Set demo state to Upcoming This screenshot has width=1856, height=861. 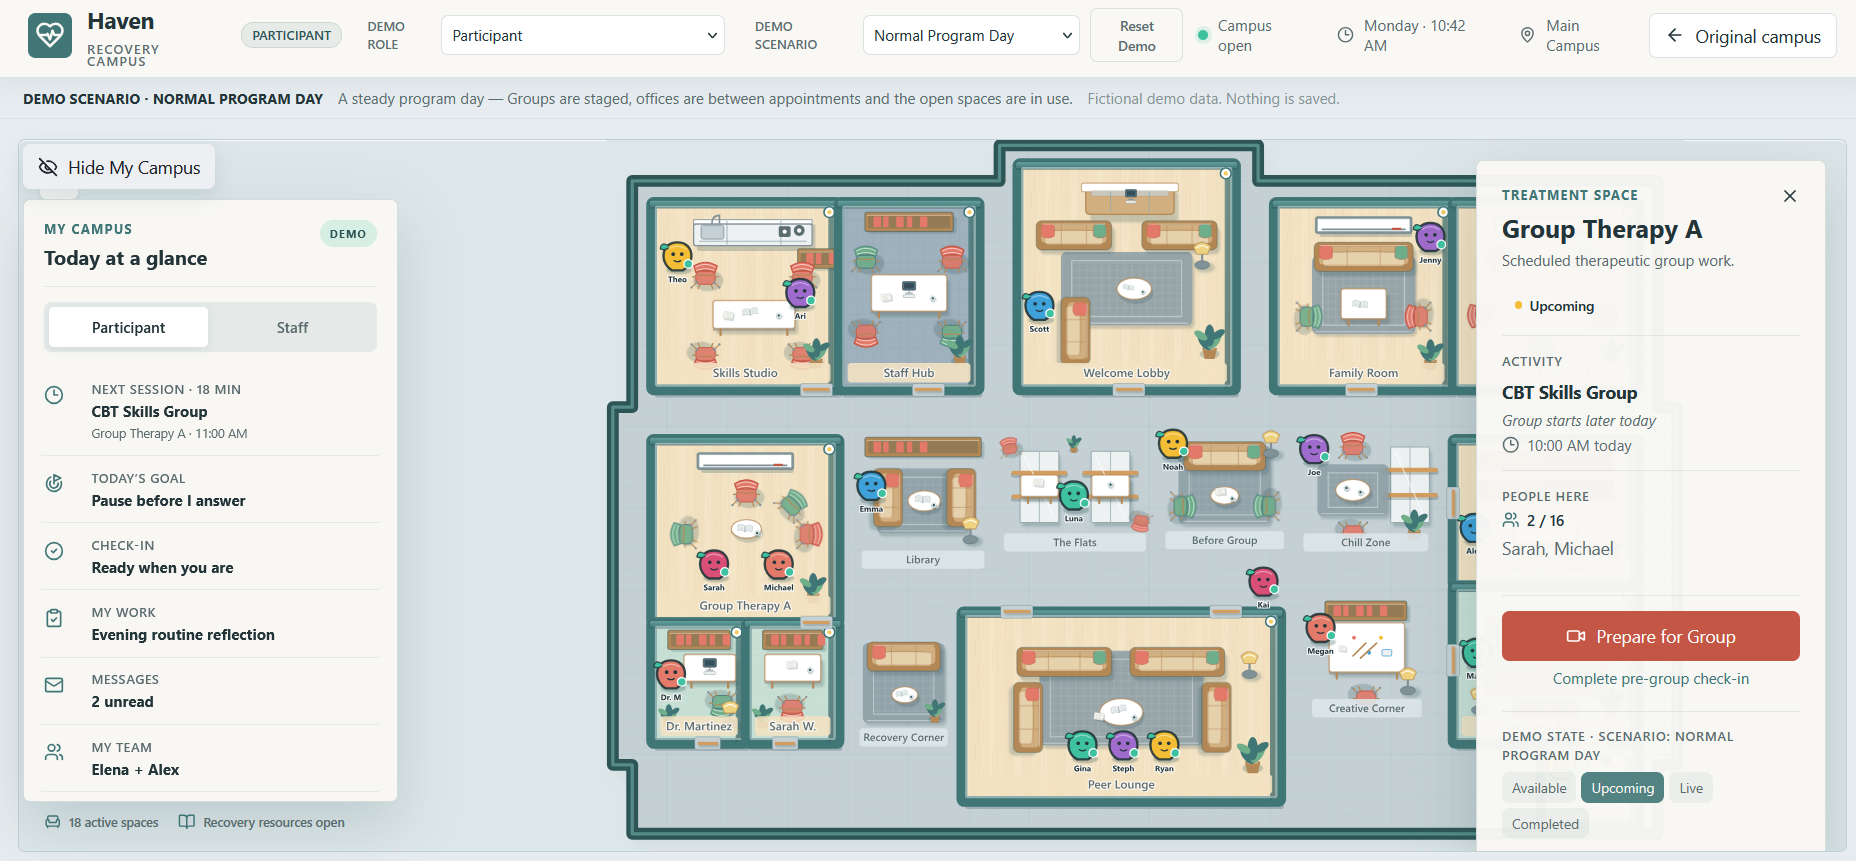pos(1622,788)
